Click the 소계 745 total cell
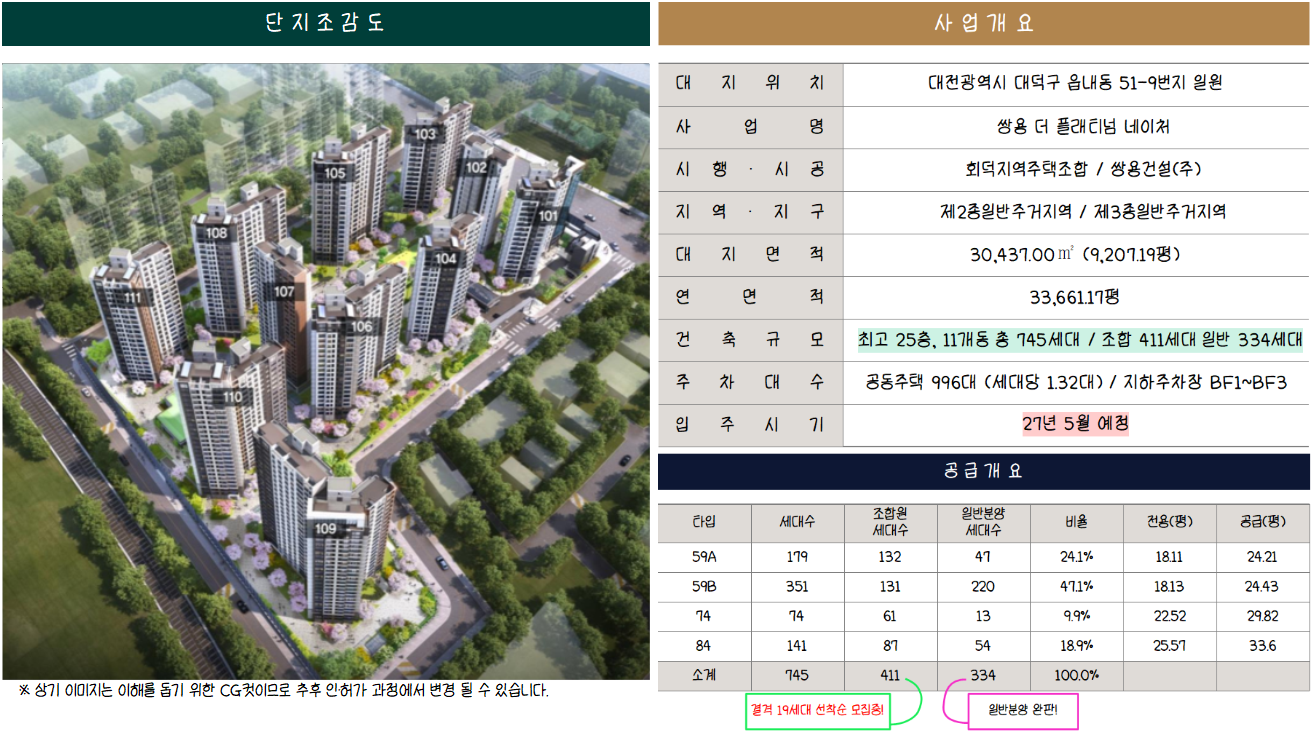This screenshot has height=734, width=1312. coord(797,675)
